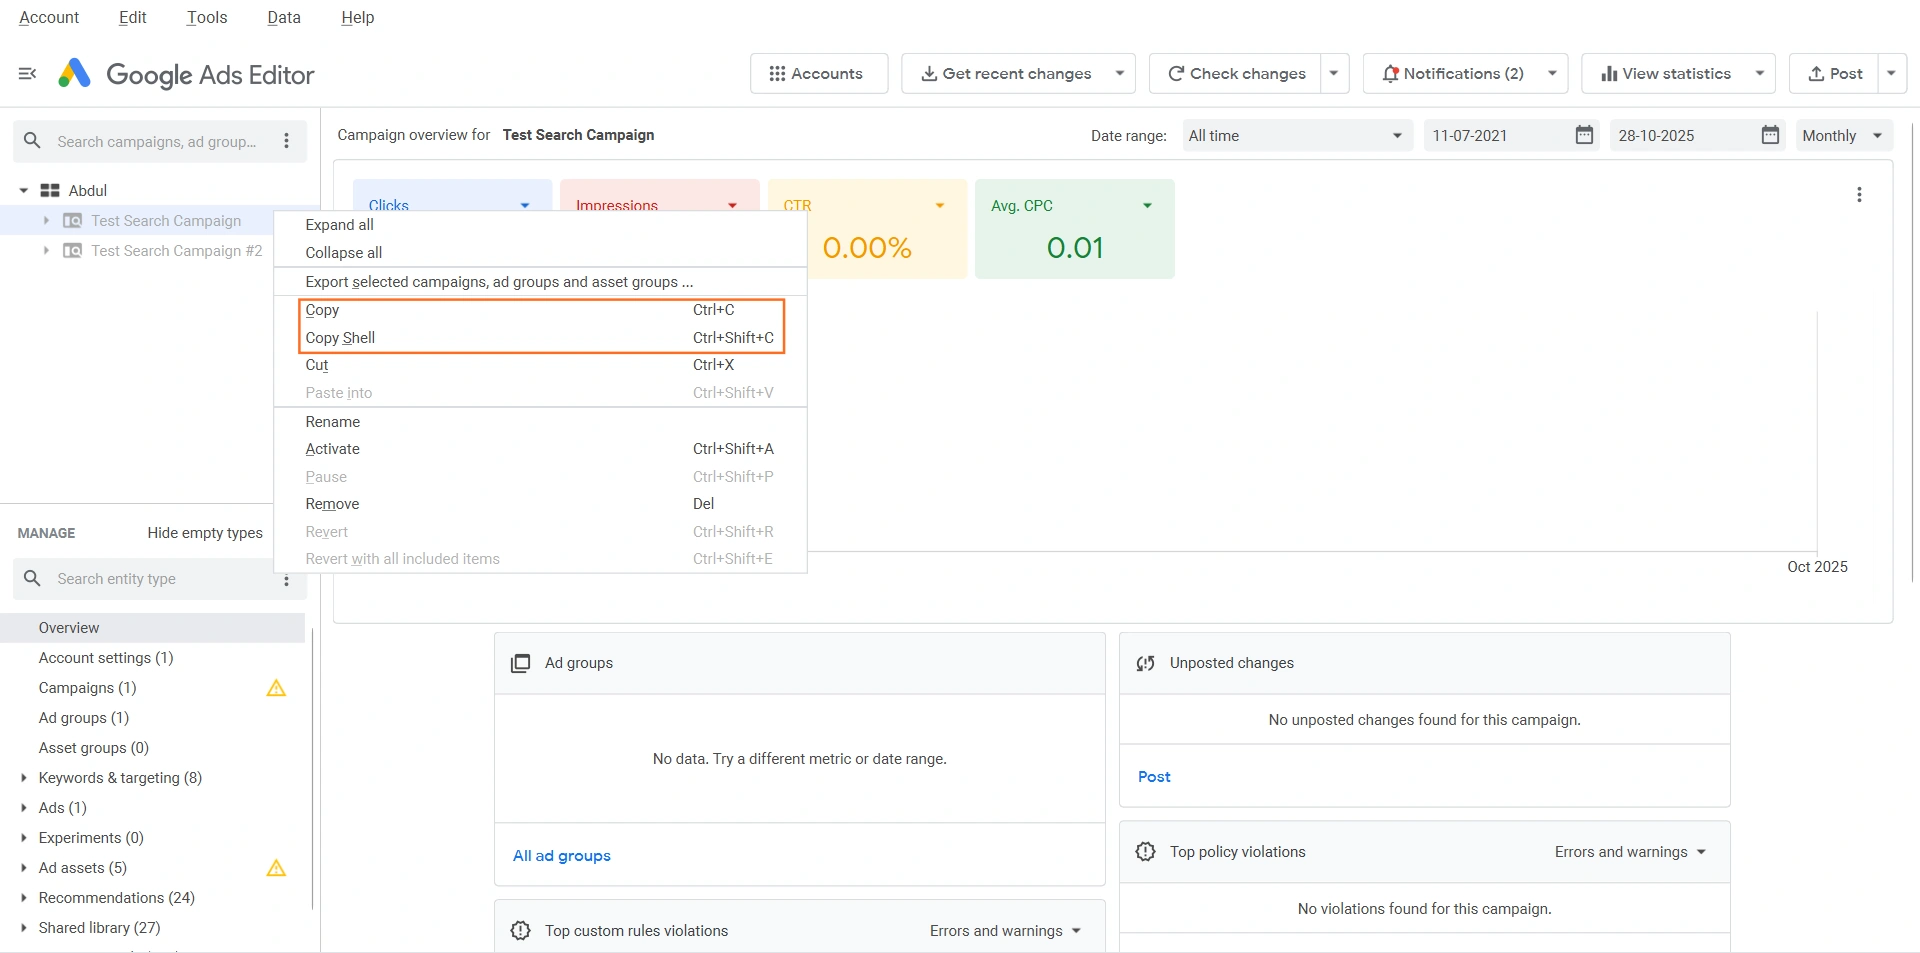
Task: Click the Google Ads logo icon
Action: click(75, 74)
